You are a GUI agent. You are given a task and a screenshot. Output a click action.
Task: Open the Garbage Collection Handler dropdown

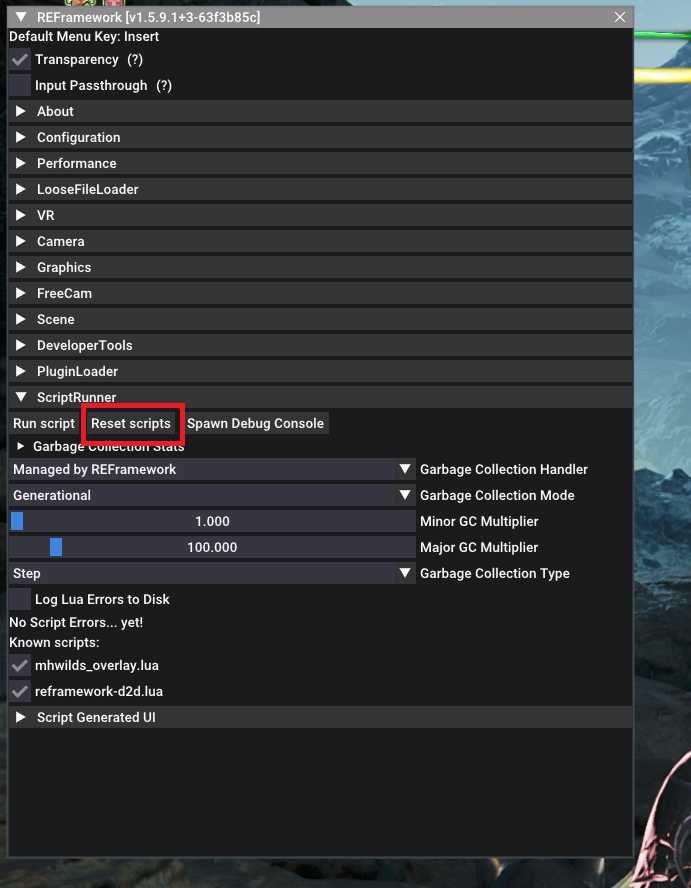click(212, 469)
